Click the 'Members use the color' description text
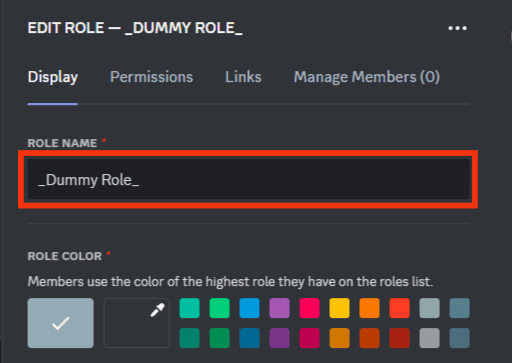 (230, 282)
